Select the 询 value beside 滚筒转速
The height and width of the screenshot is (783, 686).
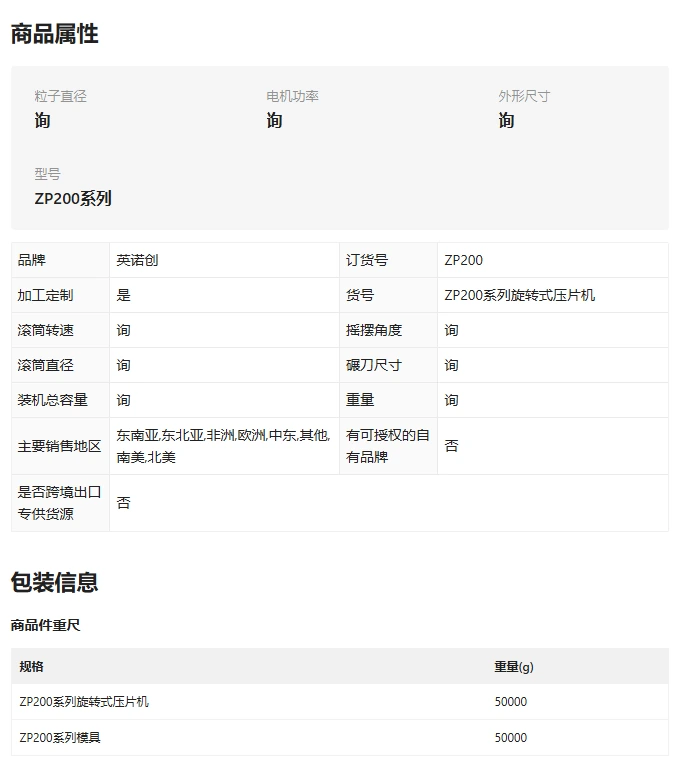click(123, 330)
